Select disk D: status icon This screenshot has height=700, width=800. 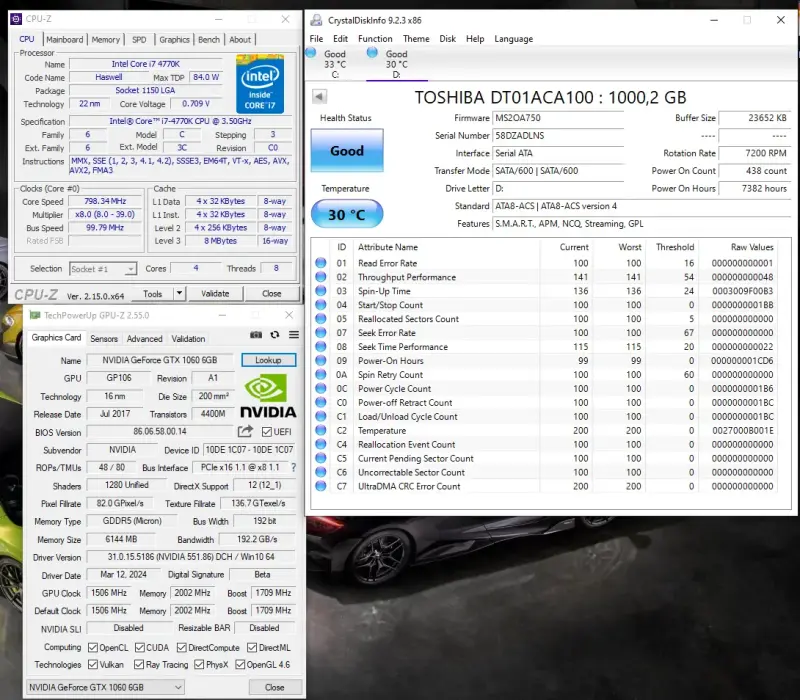click(x=372, y=52)
